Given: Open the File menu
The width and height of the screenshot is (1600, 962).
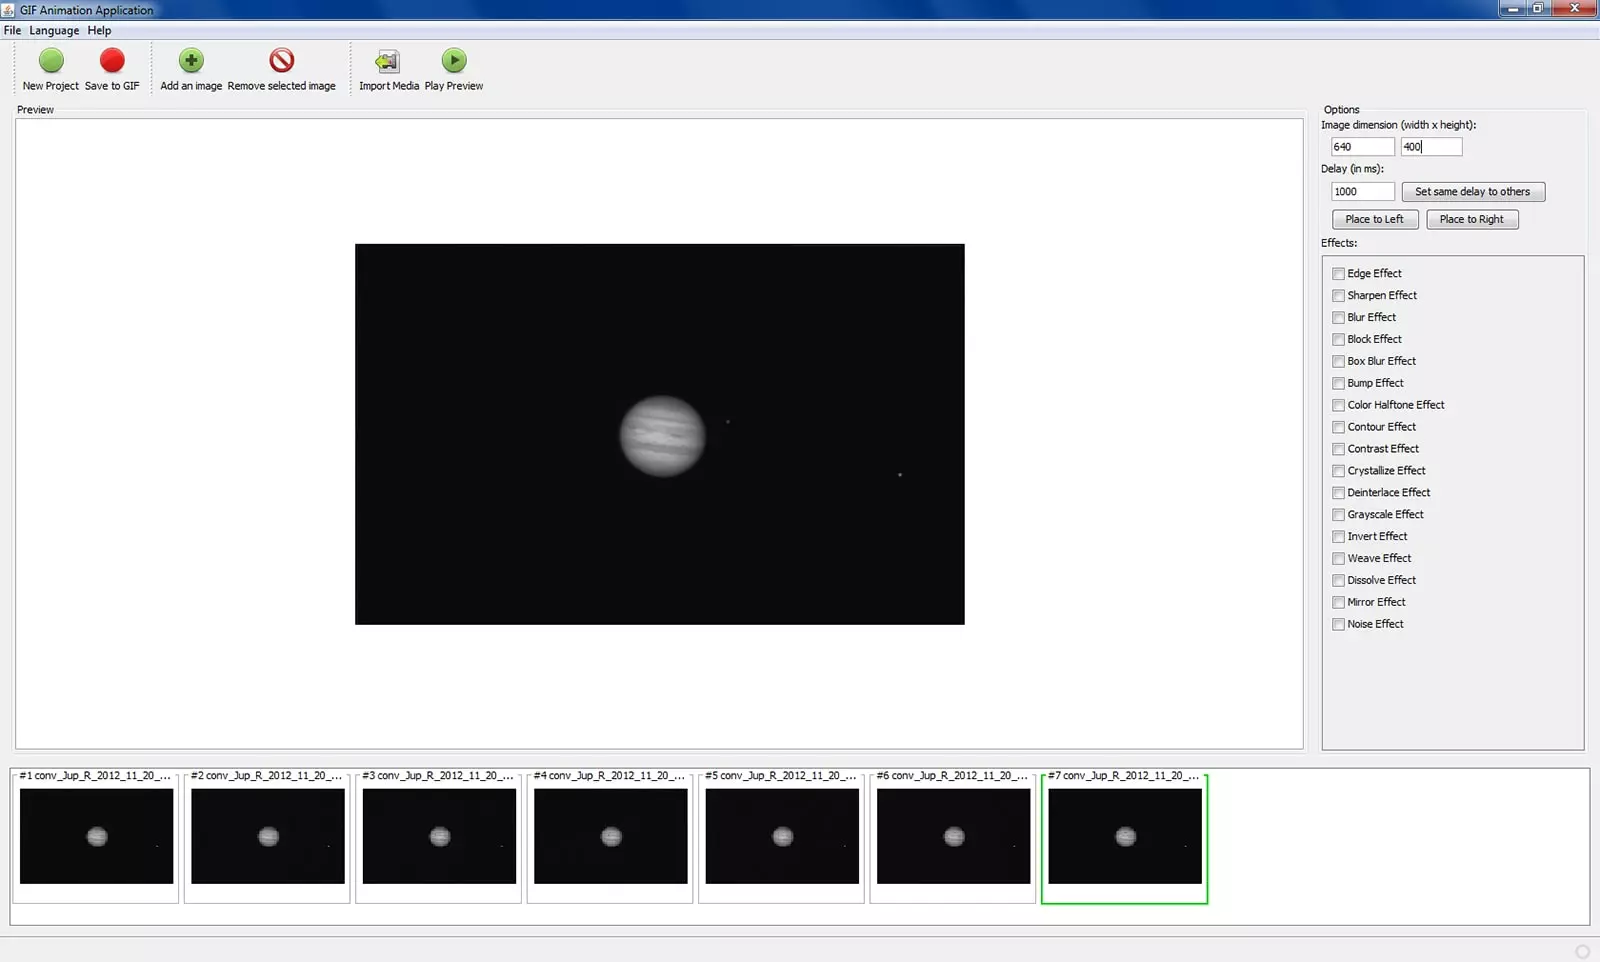Looking at the screenshot, I should [12, 31].
